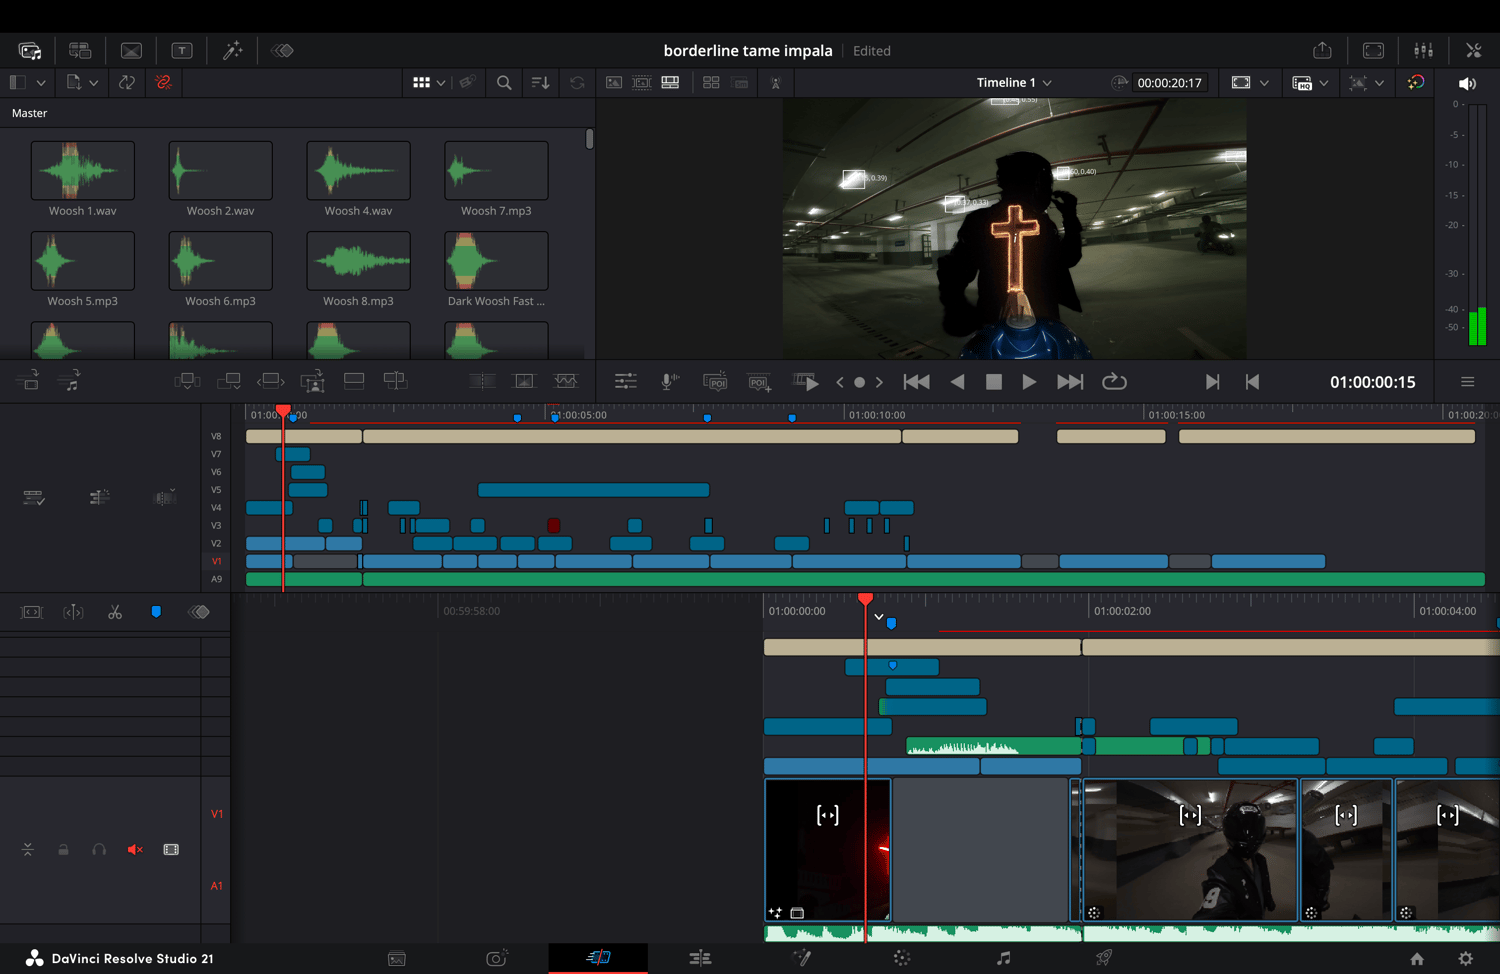Screen dimensions: 1500x974
Task: Expand the media pool view mode dropdown
Action: pos(441,83)
